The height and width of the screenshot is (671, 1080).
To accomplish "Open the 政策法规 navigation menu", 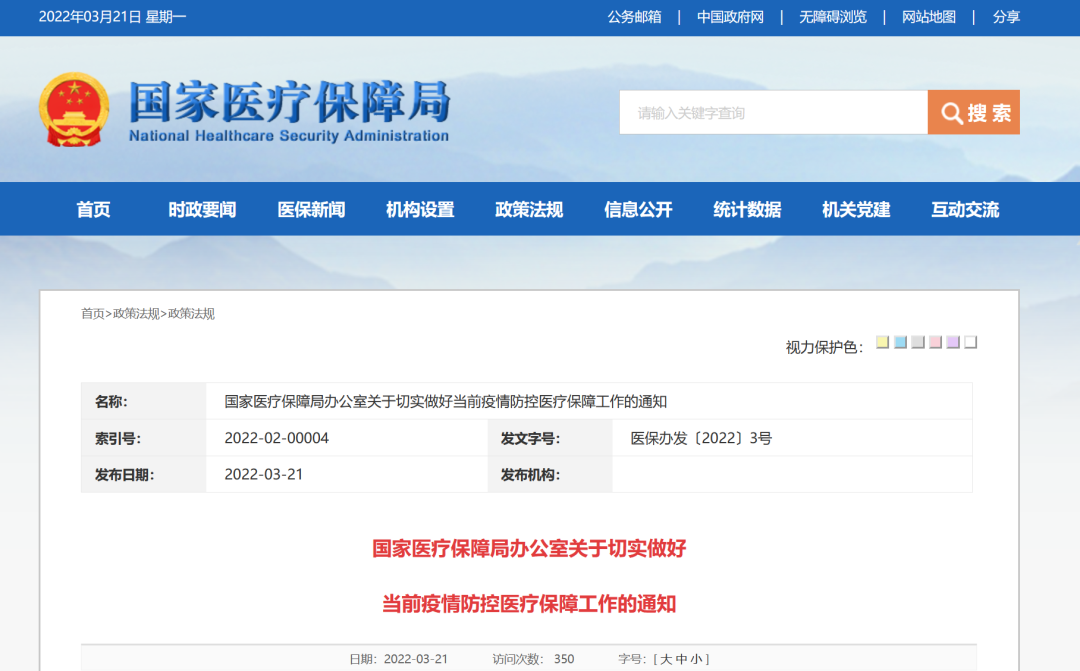I will (x=528, y=209).
